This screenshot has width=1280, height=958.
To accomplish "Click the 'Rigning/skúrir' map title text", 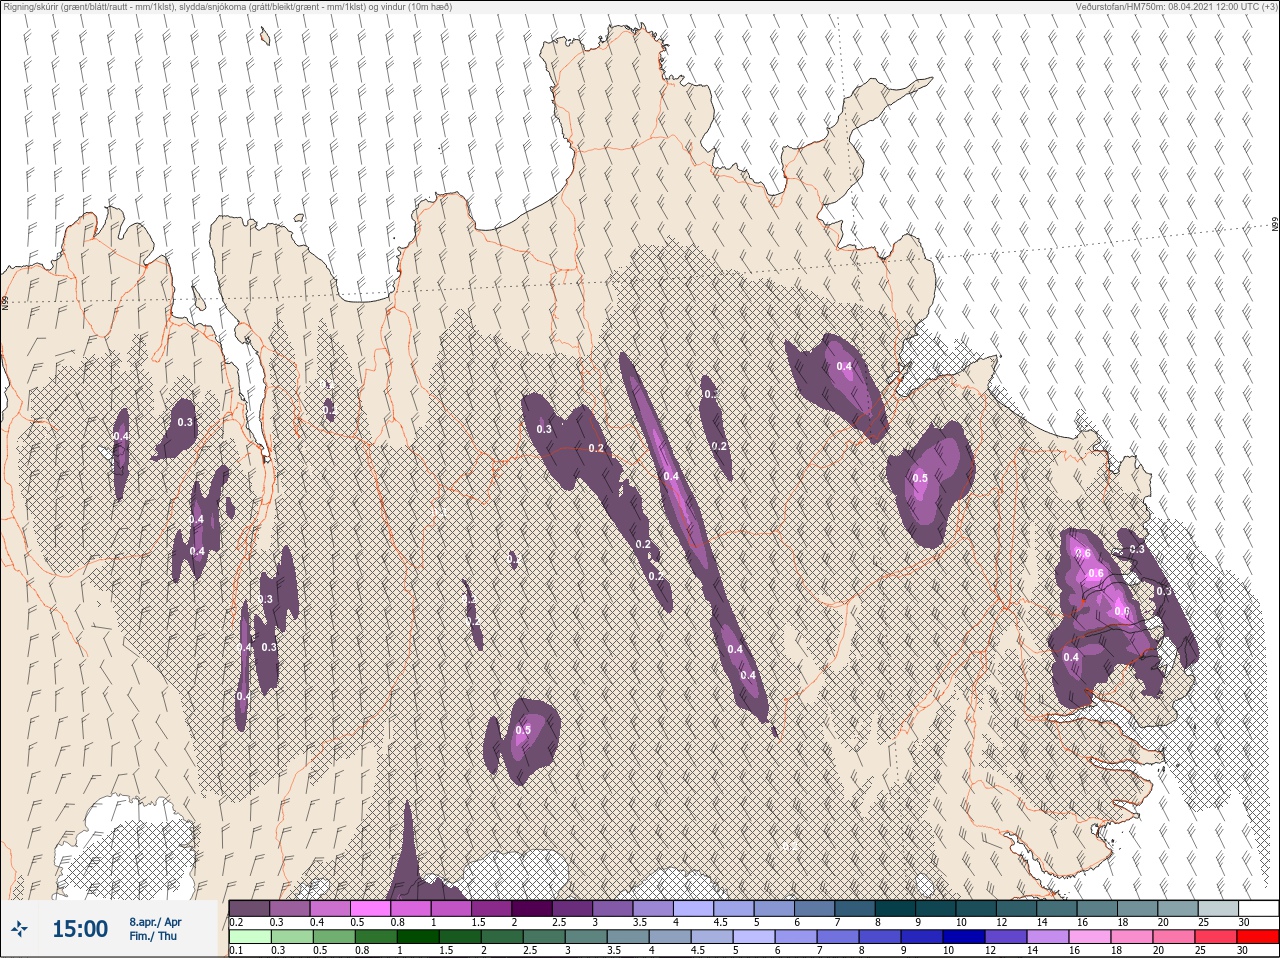I will [x=227, y=6].
